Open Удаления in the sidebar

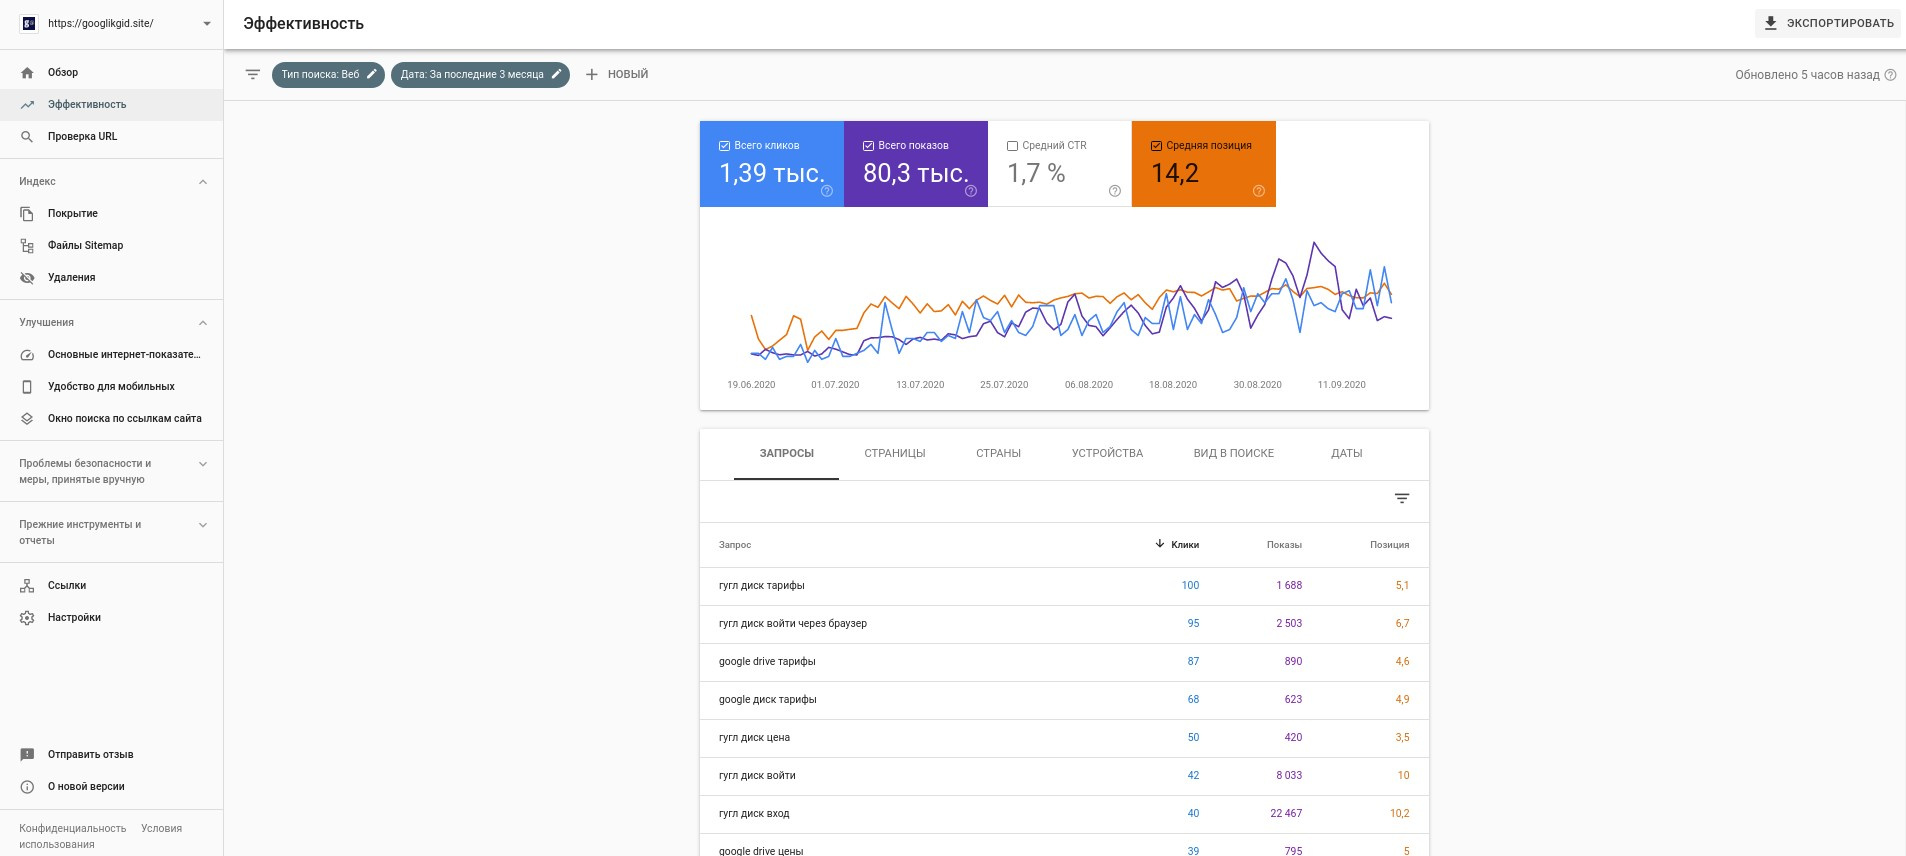pyautogui.click(x=71, y=278)
